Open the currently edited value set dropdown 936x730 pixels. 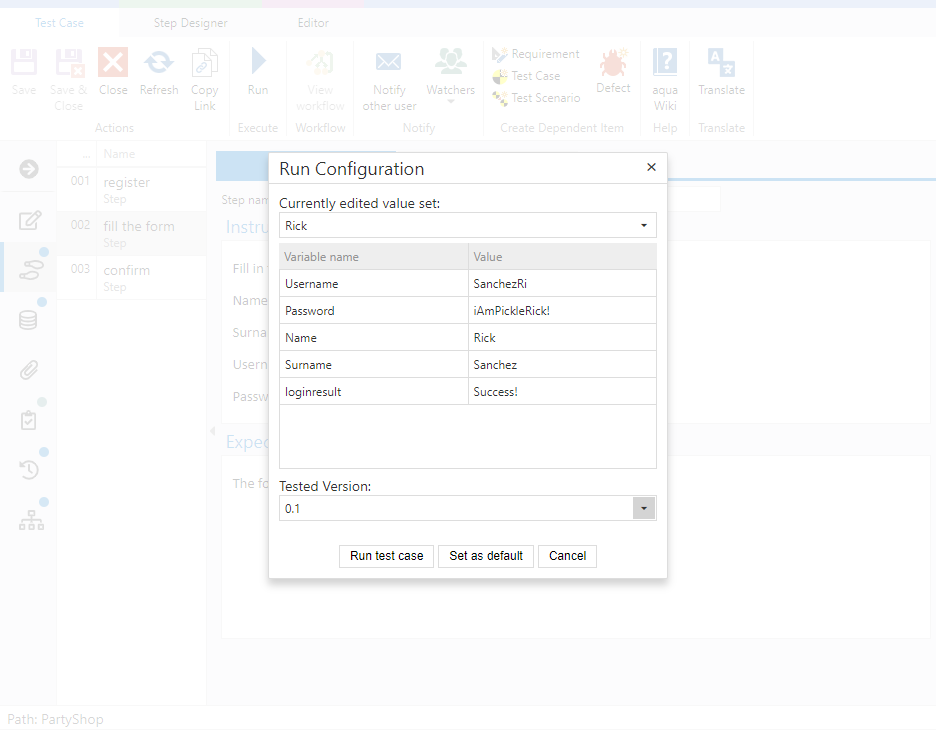(x=644, y=225)
